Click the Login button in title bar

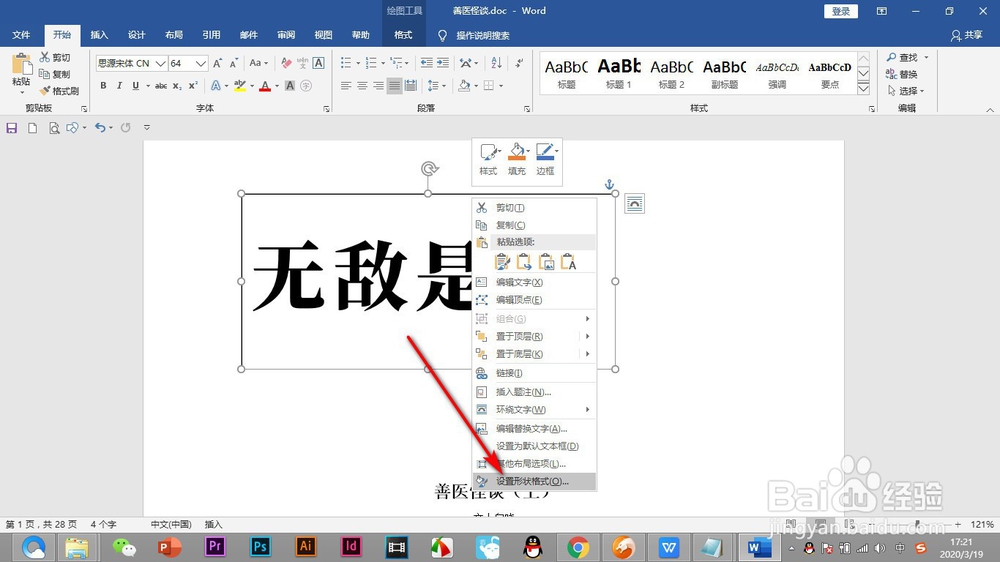tap(841, 11)
